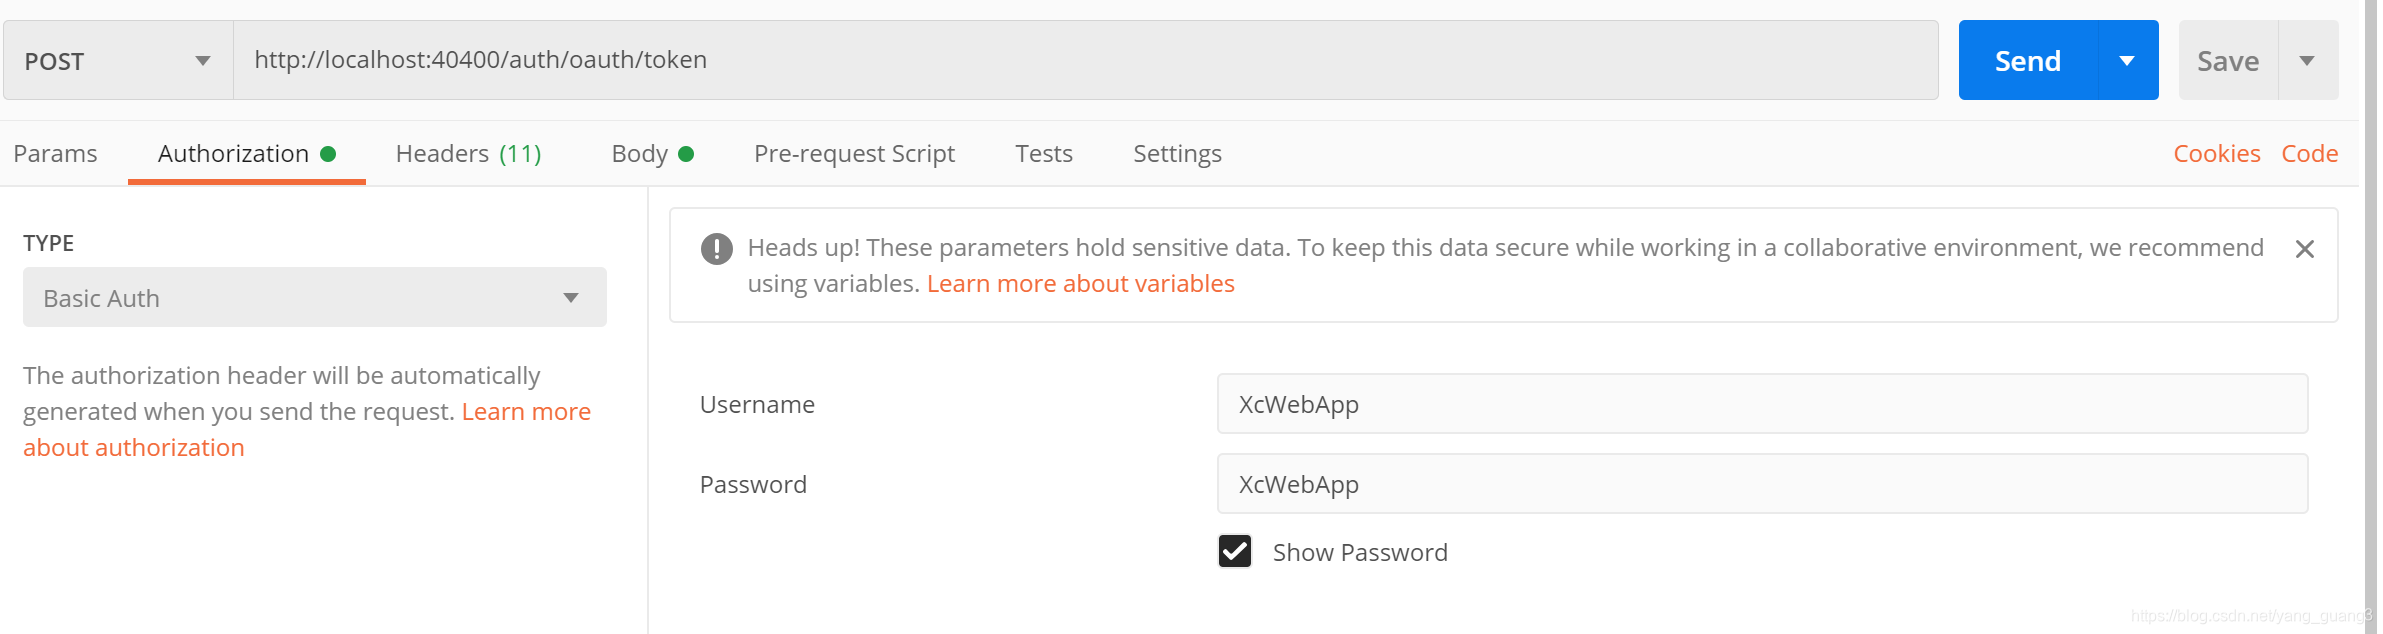Uncheck the Show Password checkbox
Screen dimensions: 2383x634
tap(1235, 551)
